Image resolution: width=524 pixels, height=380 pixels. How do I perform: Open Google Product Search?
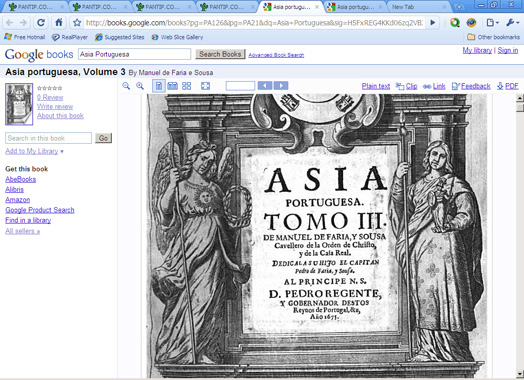point(40,210)
